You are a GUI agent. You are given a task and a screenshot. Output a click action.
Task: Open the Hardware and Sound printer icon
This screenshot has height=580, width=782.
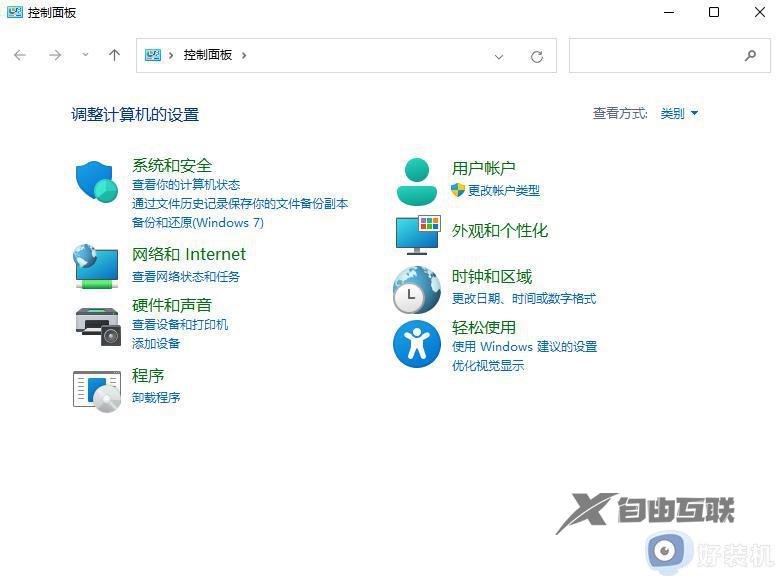(x=98, y=326)
